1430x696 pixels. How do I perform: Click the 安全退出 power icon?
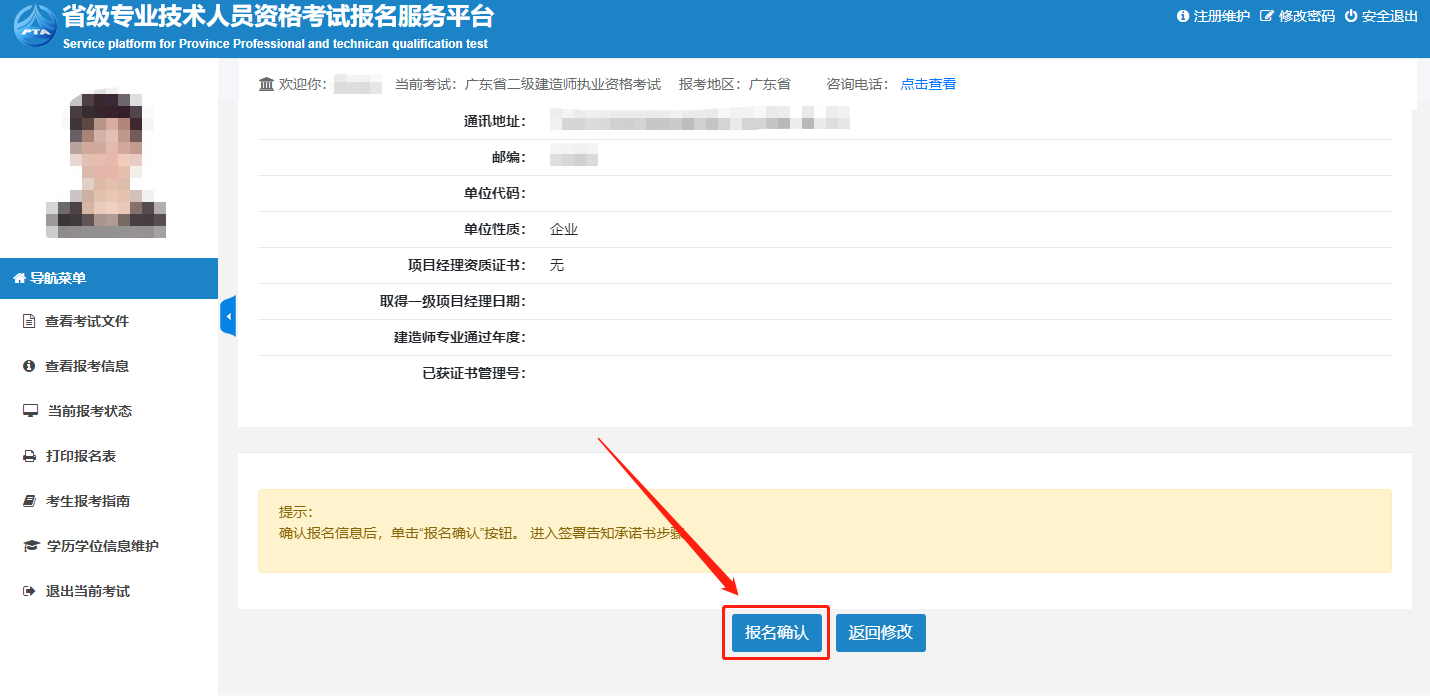tap(1351, 16)
